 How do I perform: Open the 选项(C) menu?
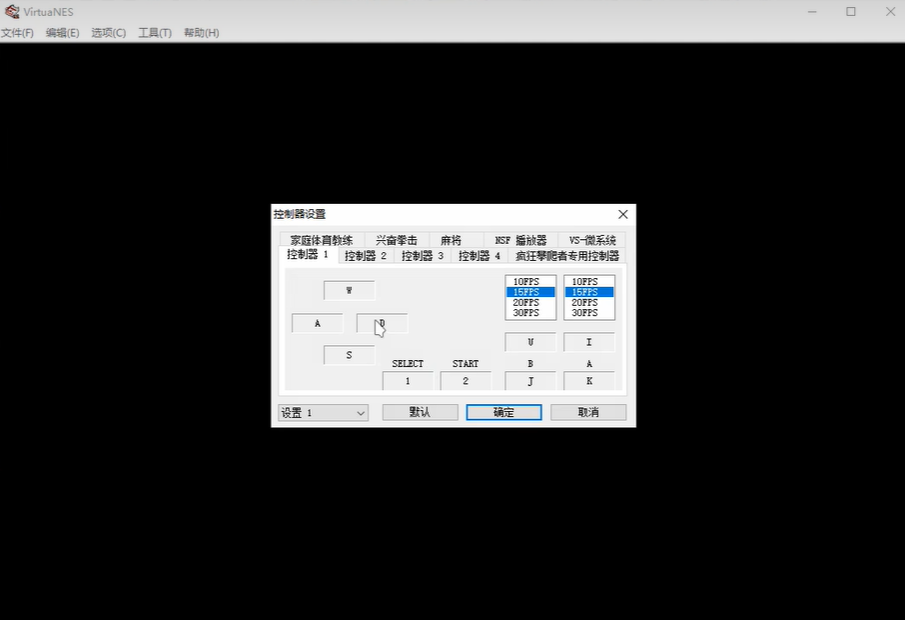108,33
